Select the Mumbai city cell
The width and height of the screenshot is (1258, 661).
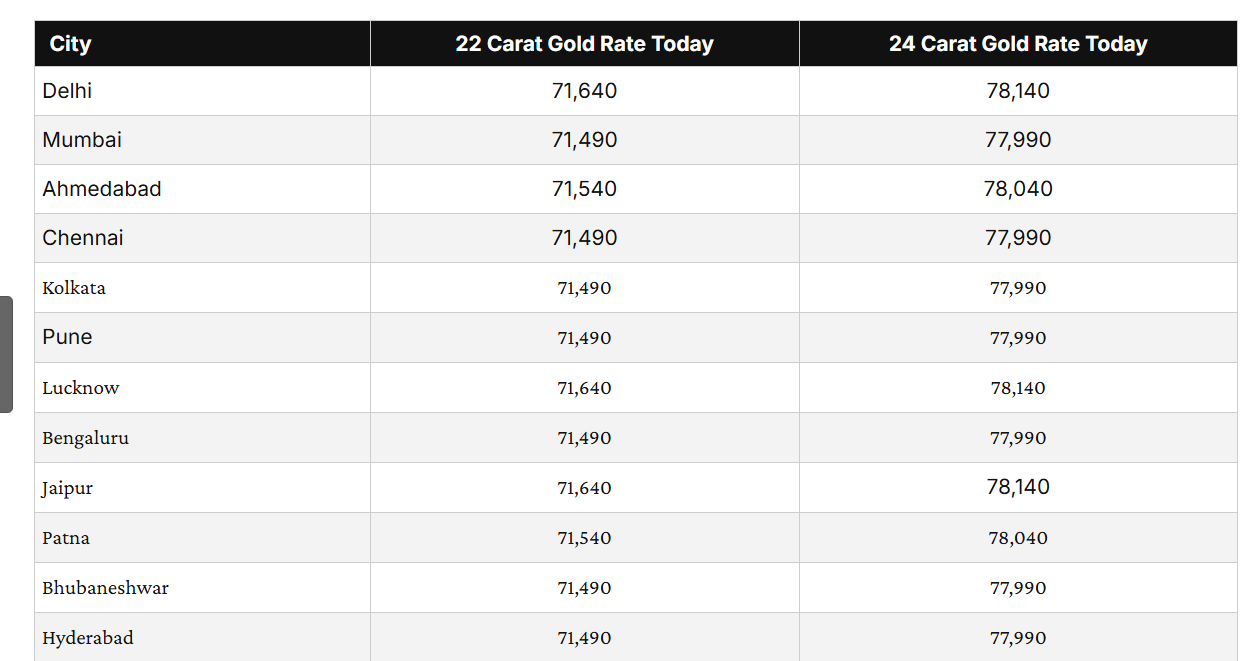pos(82,140)
